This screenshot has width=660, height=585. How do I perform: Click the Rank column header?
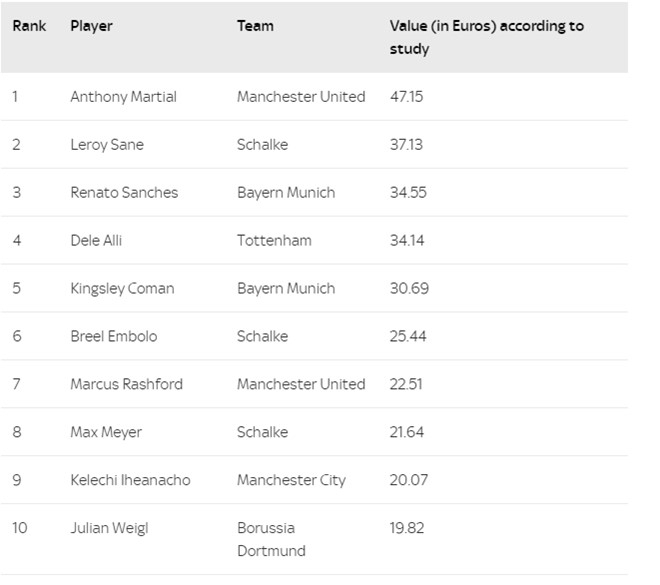coord(29,26)
